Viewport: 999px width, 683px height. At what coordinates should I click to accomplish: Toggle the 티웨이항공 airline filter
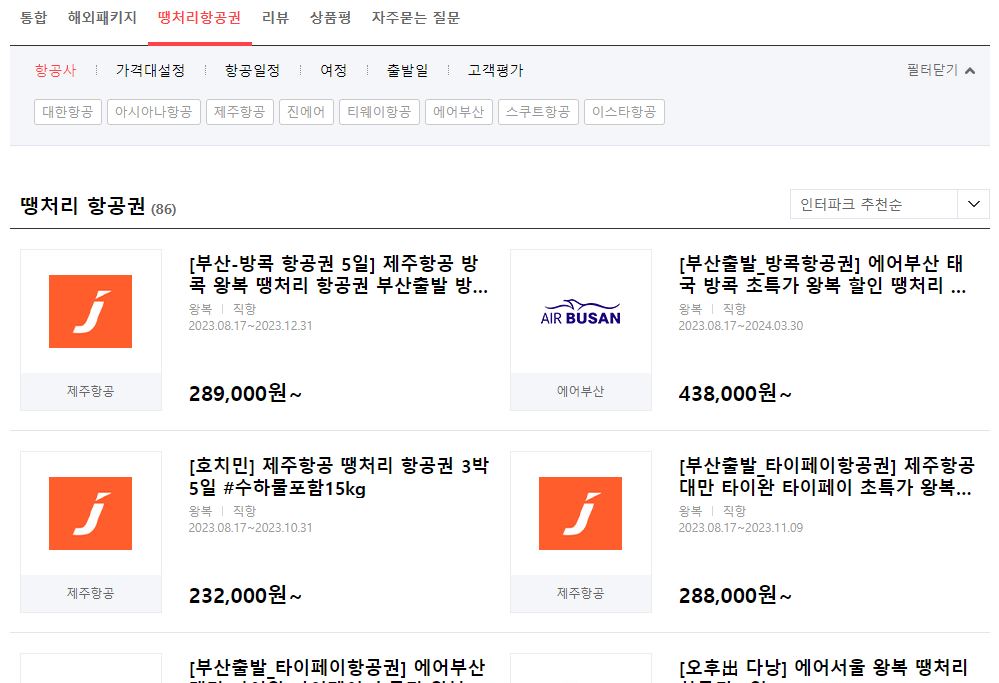pyautogui.click(x=379, y=112)
